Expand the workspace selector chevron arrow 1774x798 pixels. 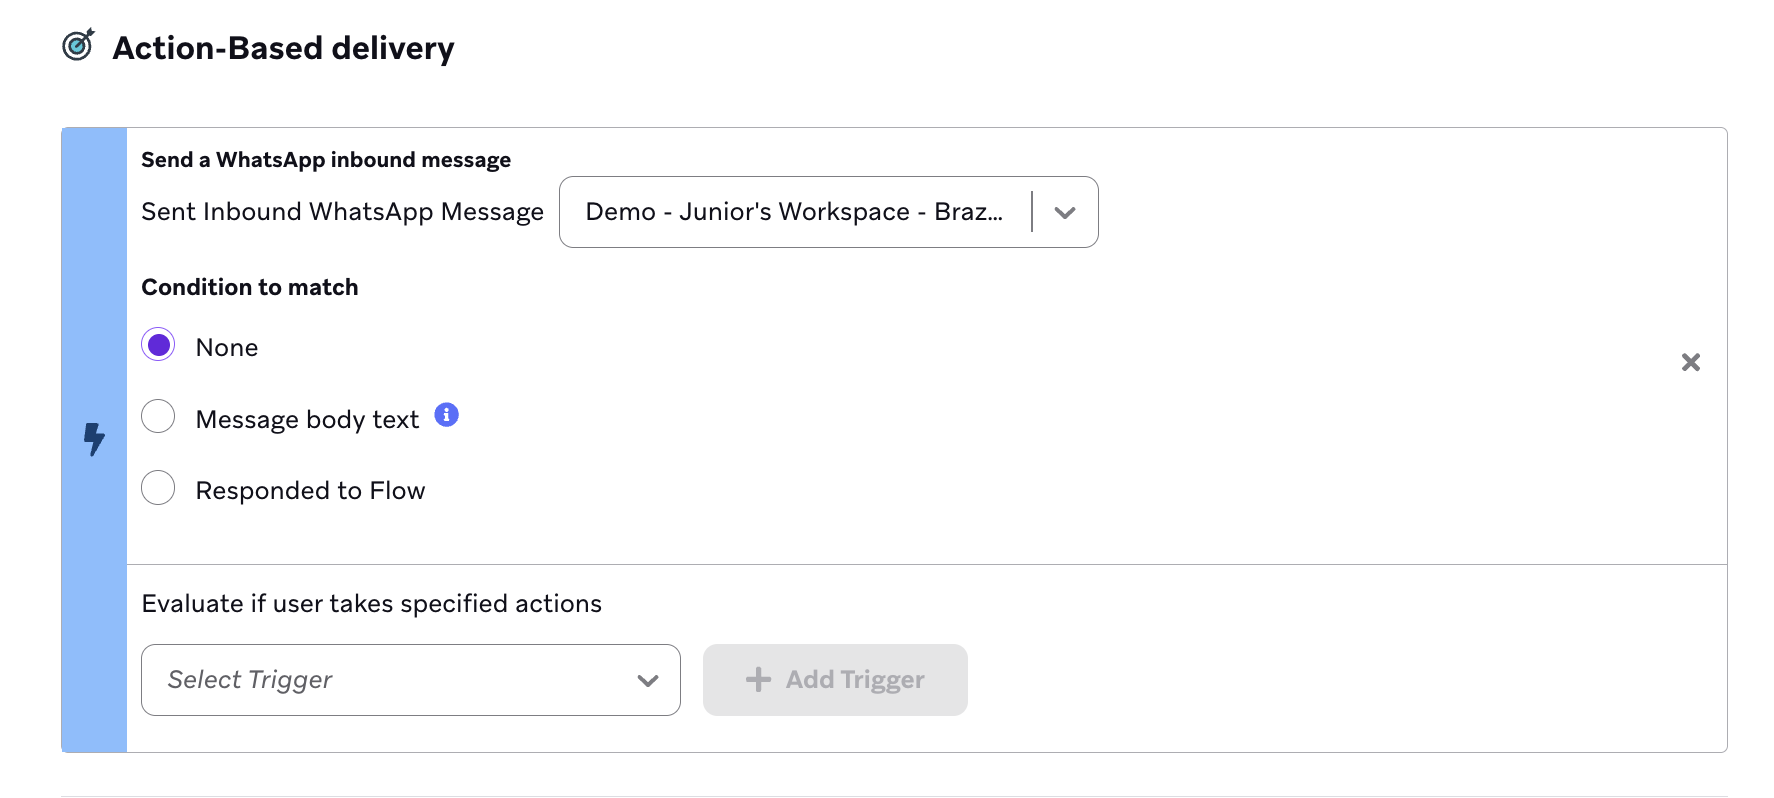coord(1065,212)
